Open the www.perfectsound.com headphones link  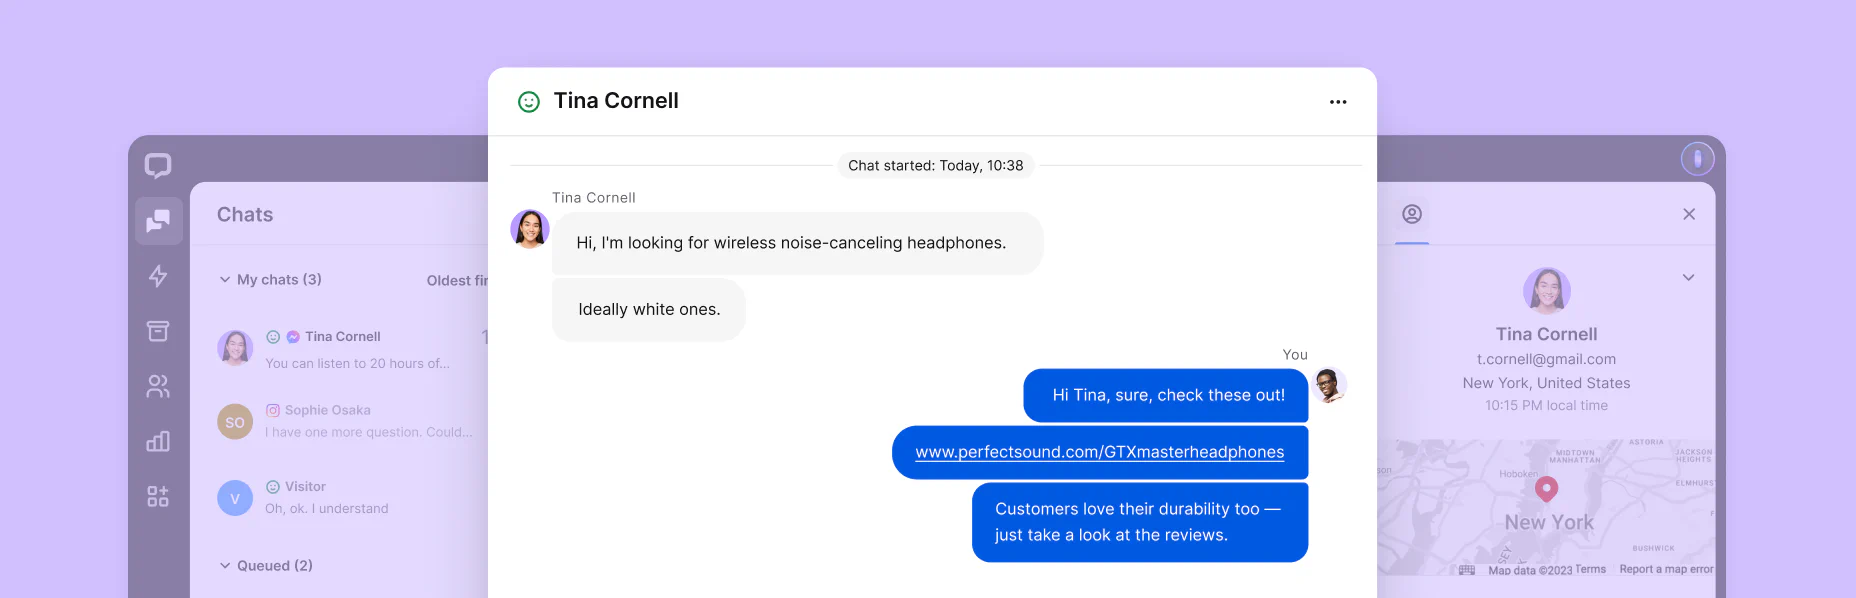pos(1100,452)
